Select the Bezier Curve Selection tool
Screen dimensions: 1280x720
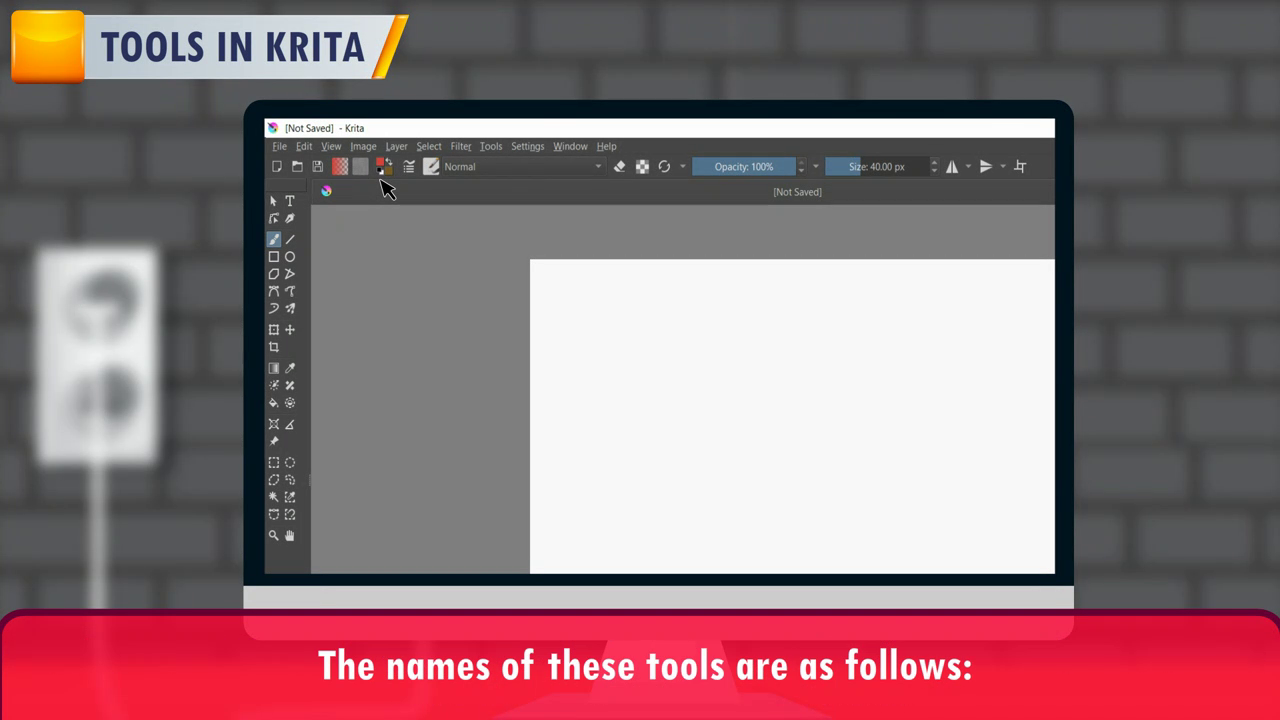[x=273, y=515]
